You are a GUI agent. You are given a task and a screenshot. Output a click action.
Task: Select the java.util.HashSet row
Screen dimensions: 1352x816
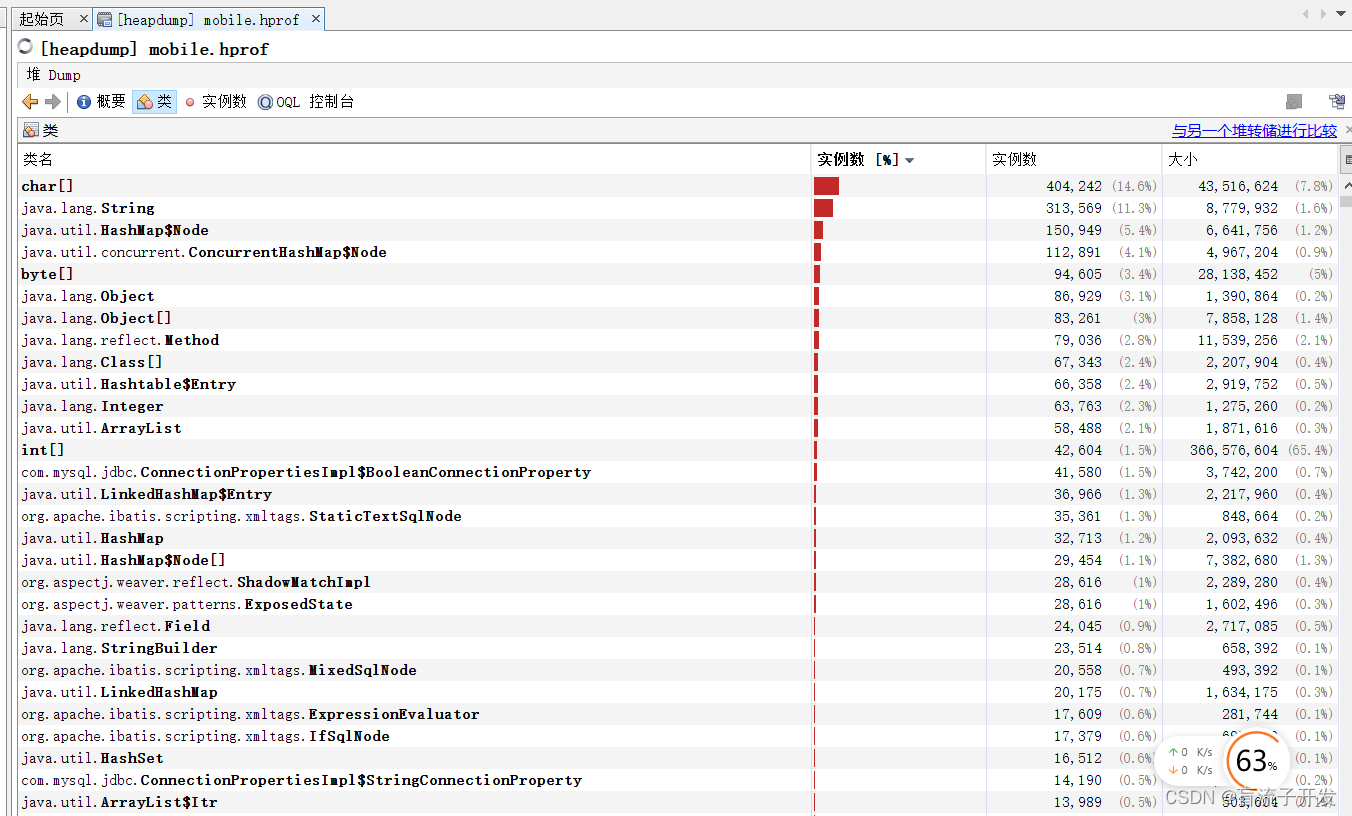pyautogui.click(x=677, y=758)
